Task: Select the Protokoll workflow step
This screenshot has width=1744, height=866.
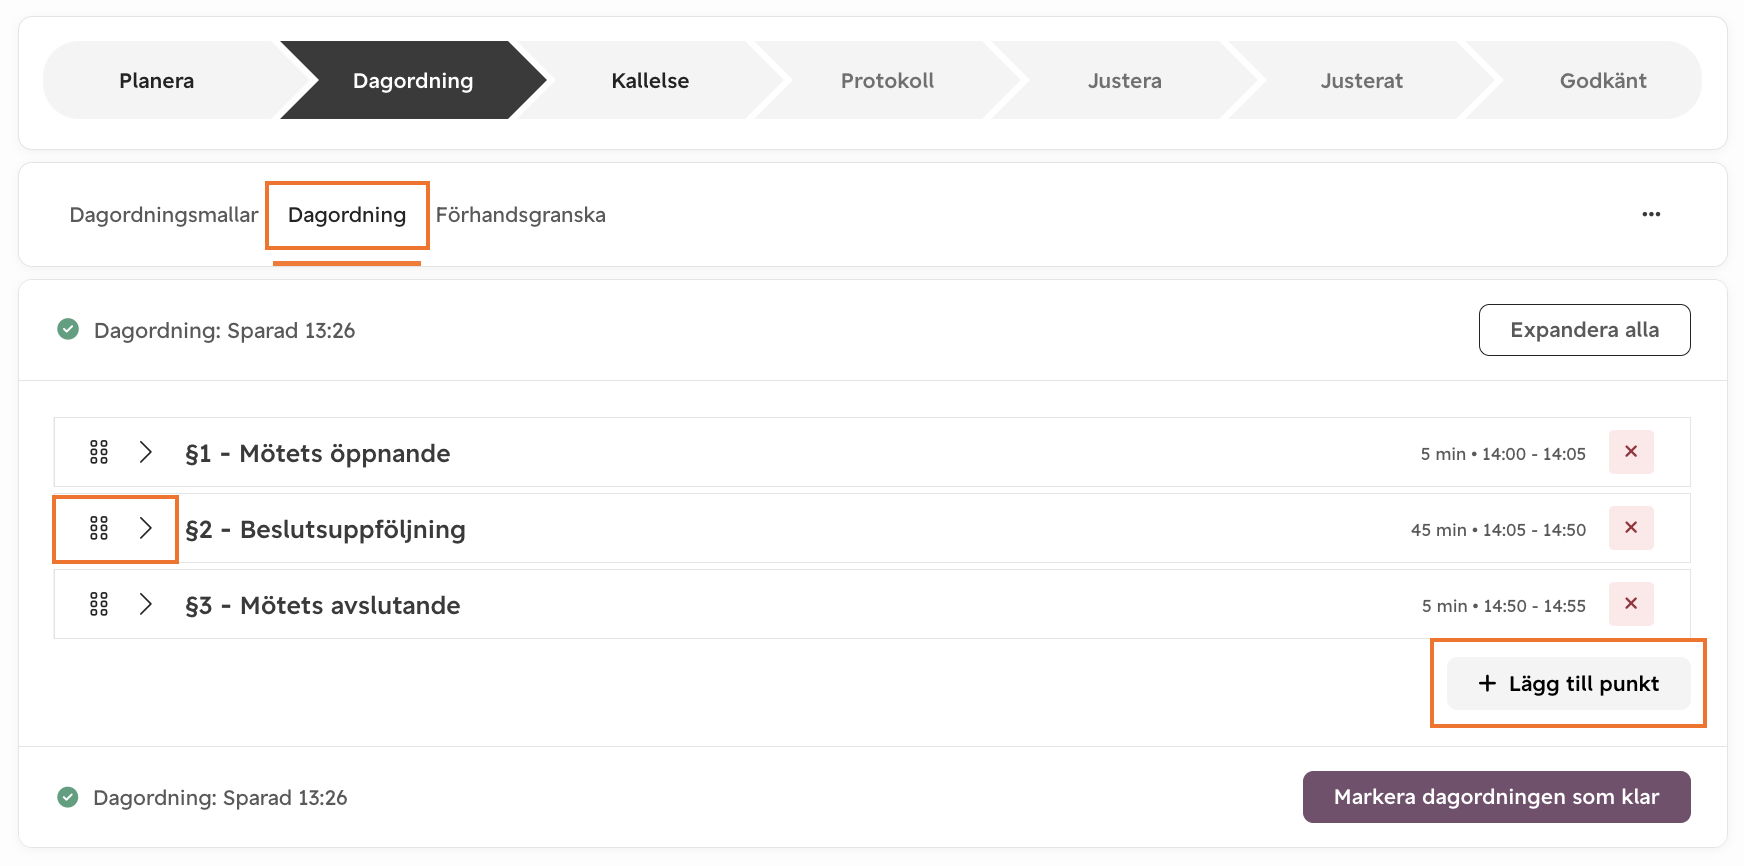Action: click(887, 81)
